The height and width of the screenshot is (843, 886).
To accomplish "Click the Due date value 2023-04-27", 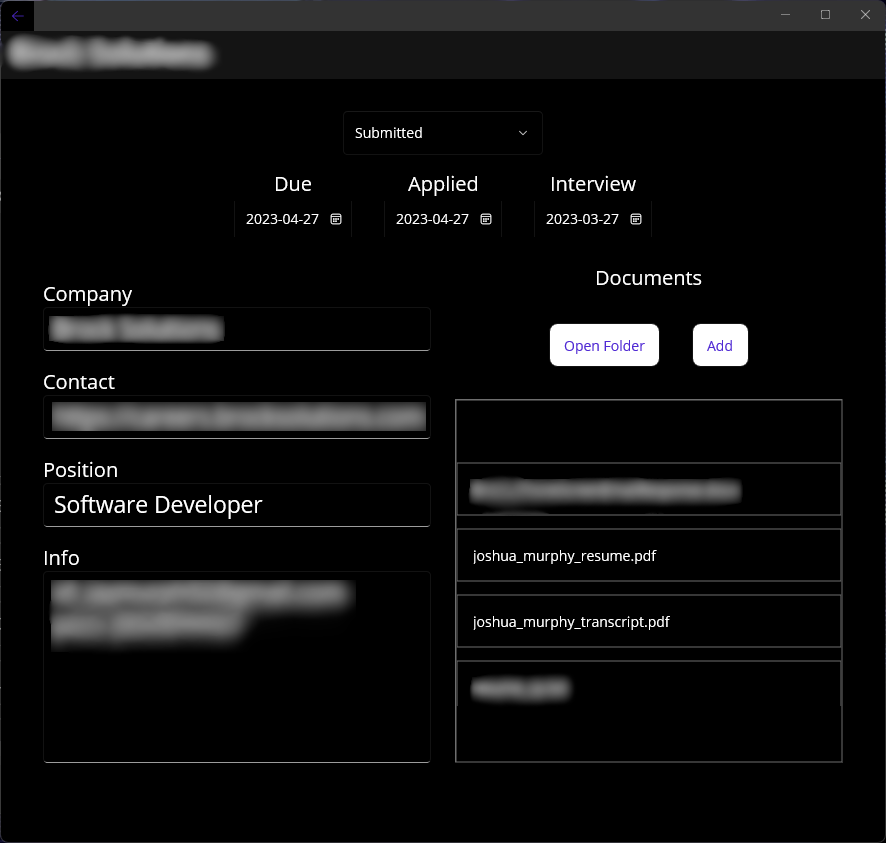I will (282, 218).
